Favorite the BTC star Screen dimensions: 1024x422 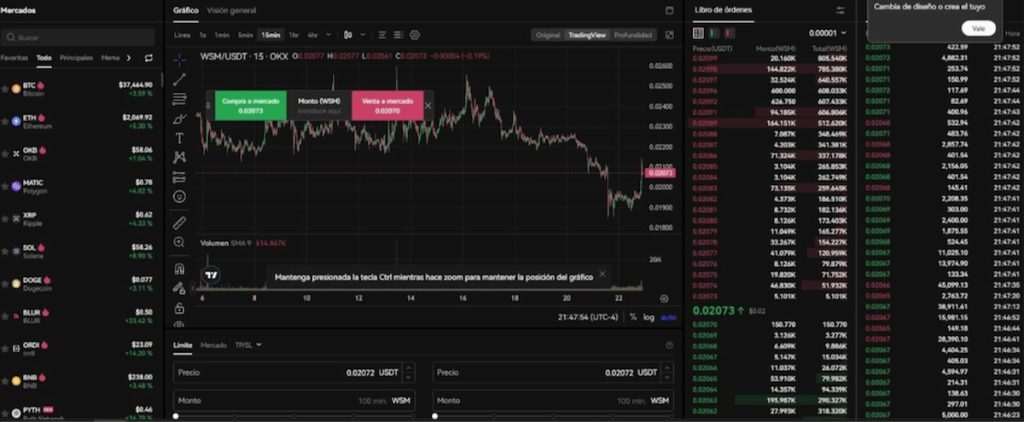5,89
